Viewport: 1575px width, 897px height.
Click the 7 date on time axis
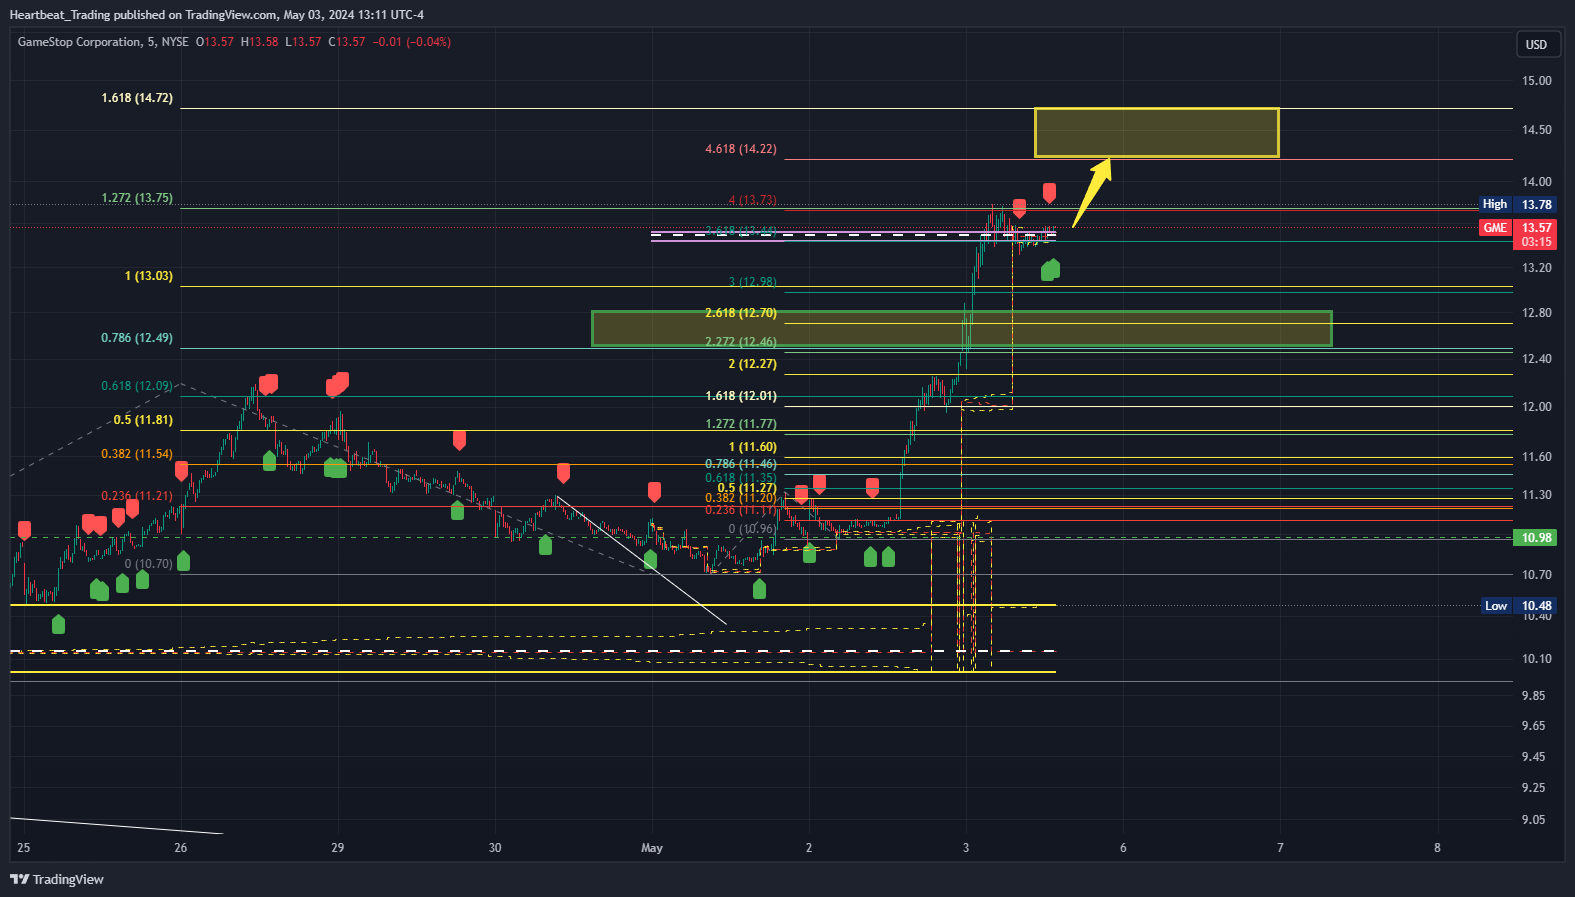coord(1280,848)
